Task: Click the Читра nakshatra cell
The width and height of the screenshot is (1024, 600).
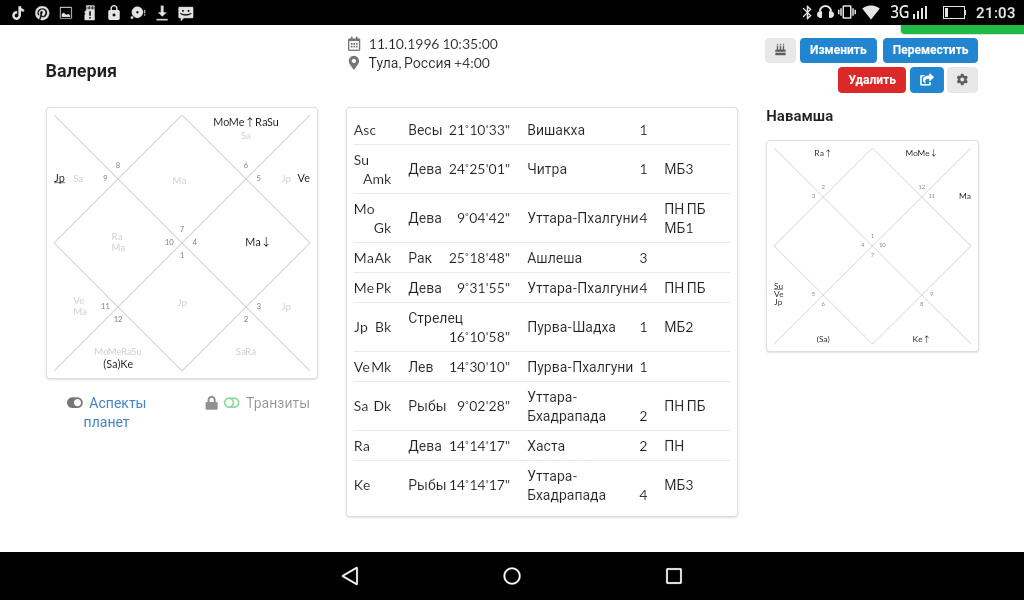Action: pos(547,169)
